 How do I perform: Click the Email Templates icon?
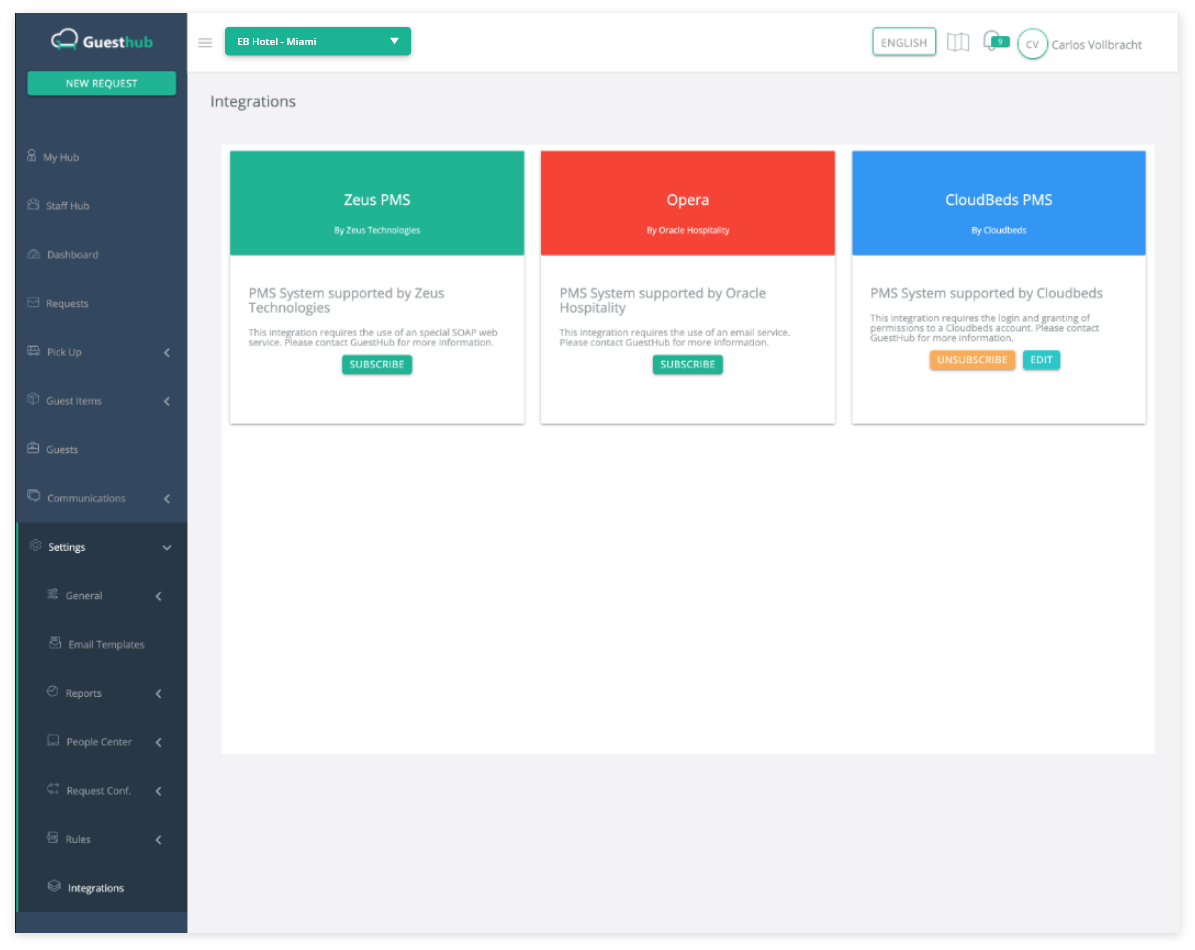[x=55, y=643]
